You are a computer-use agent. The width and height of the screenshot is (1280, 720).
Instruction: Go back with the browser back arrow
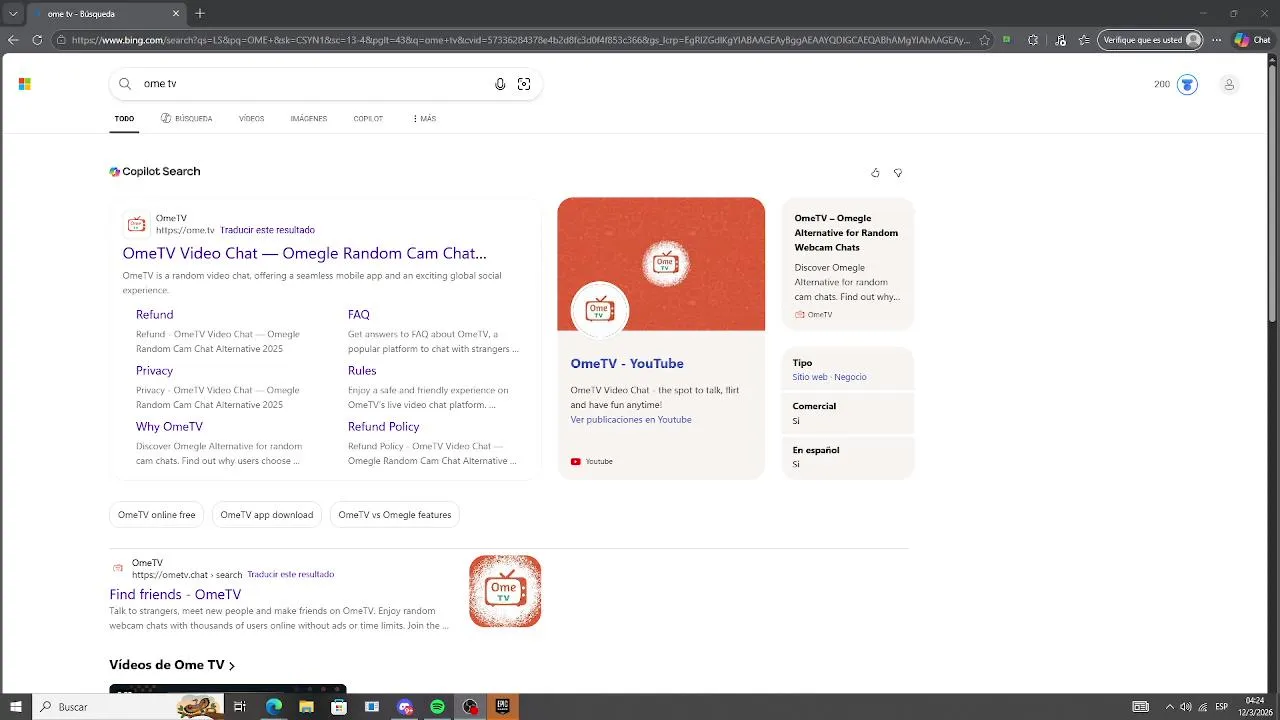click(13, 40)
